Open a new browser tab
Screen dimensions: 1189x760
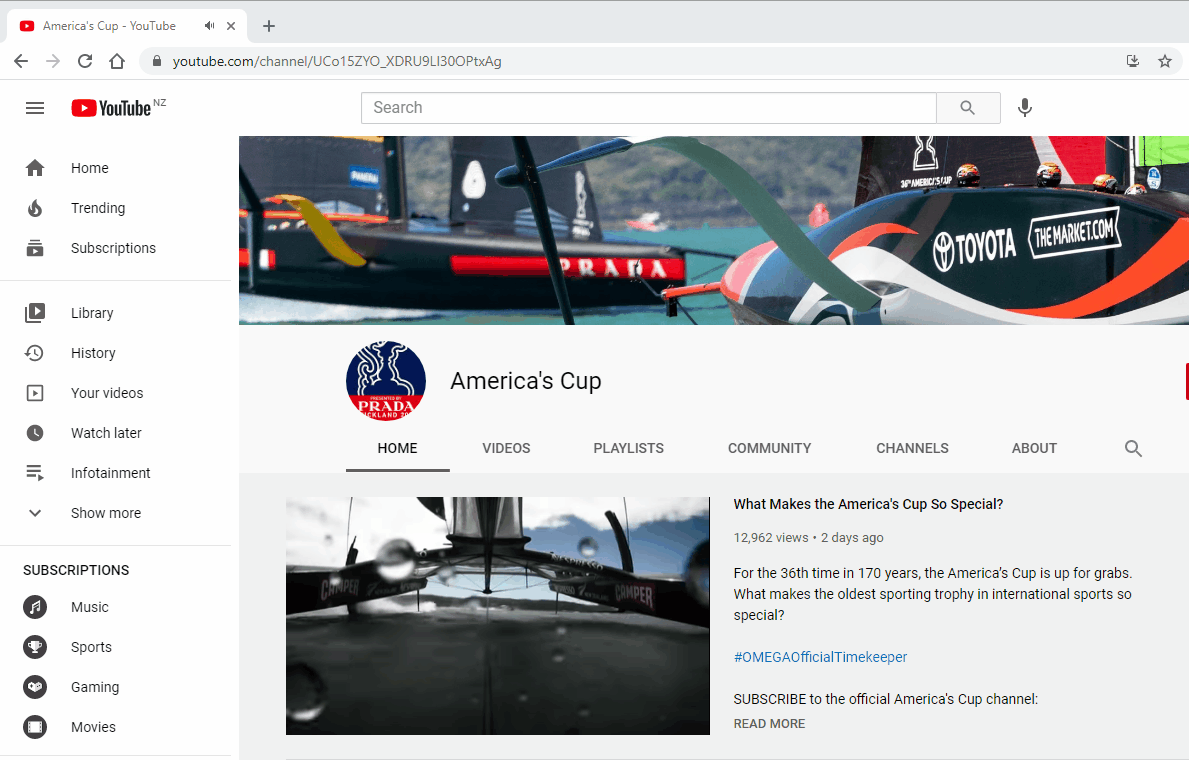(x=268, y=26)
